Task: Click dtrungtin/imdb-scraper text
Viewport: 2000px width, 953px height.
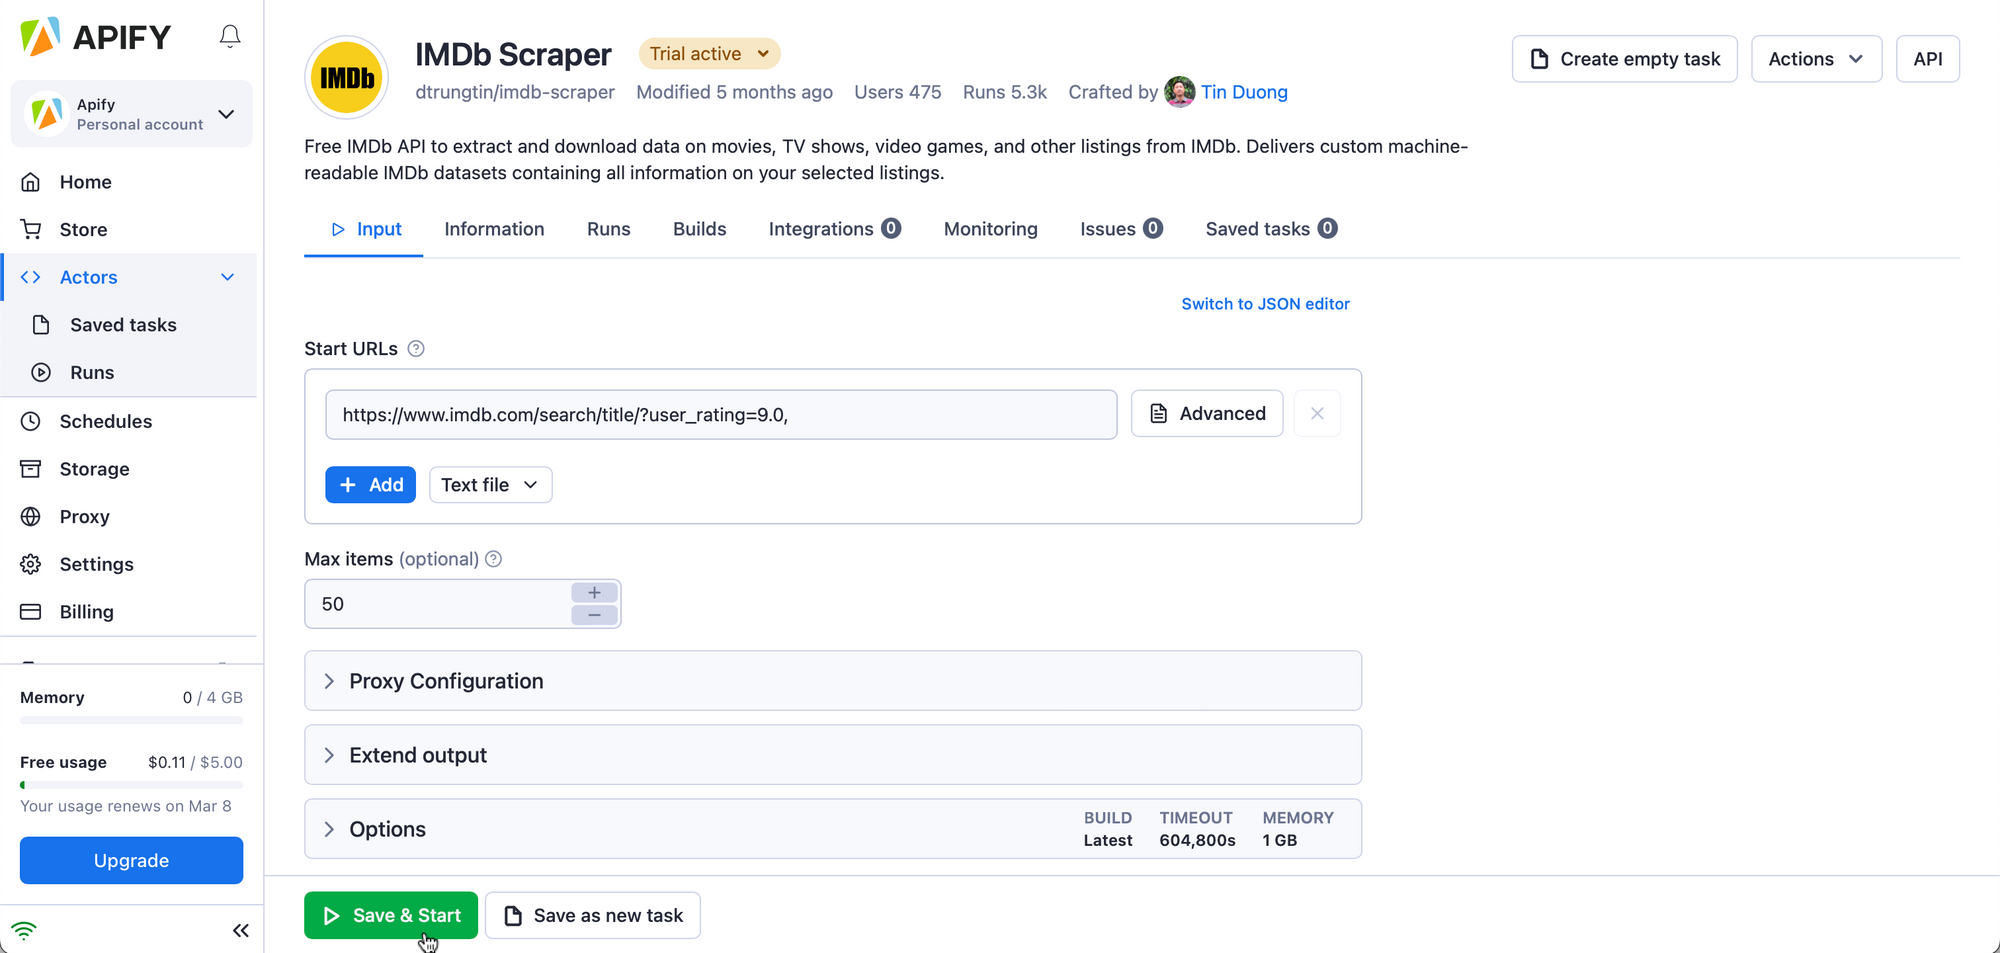Action: point(515,92)
